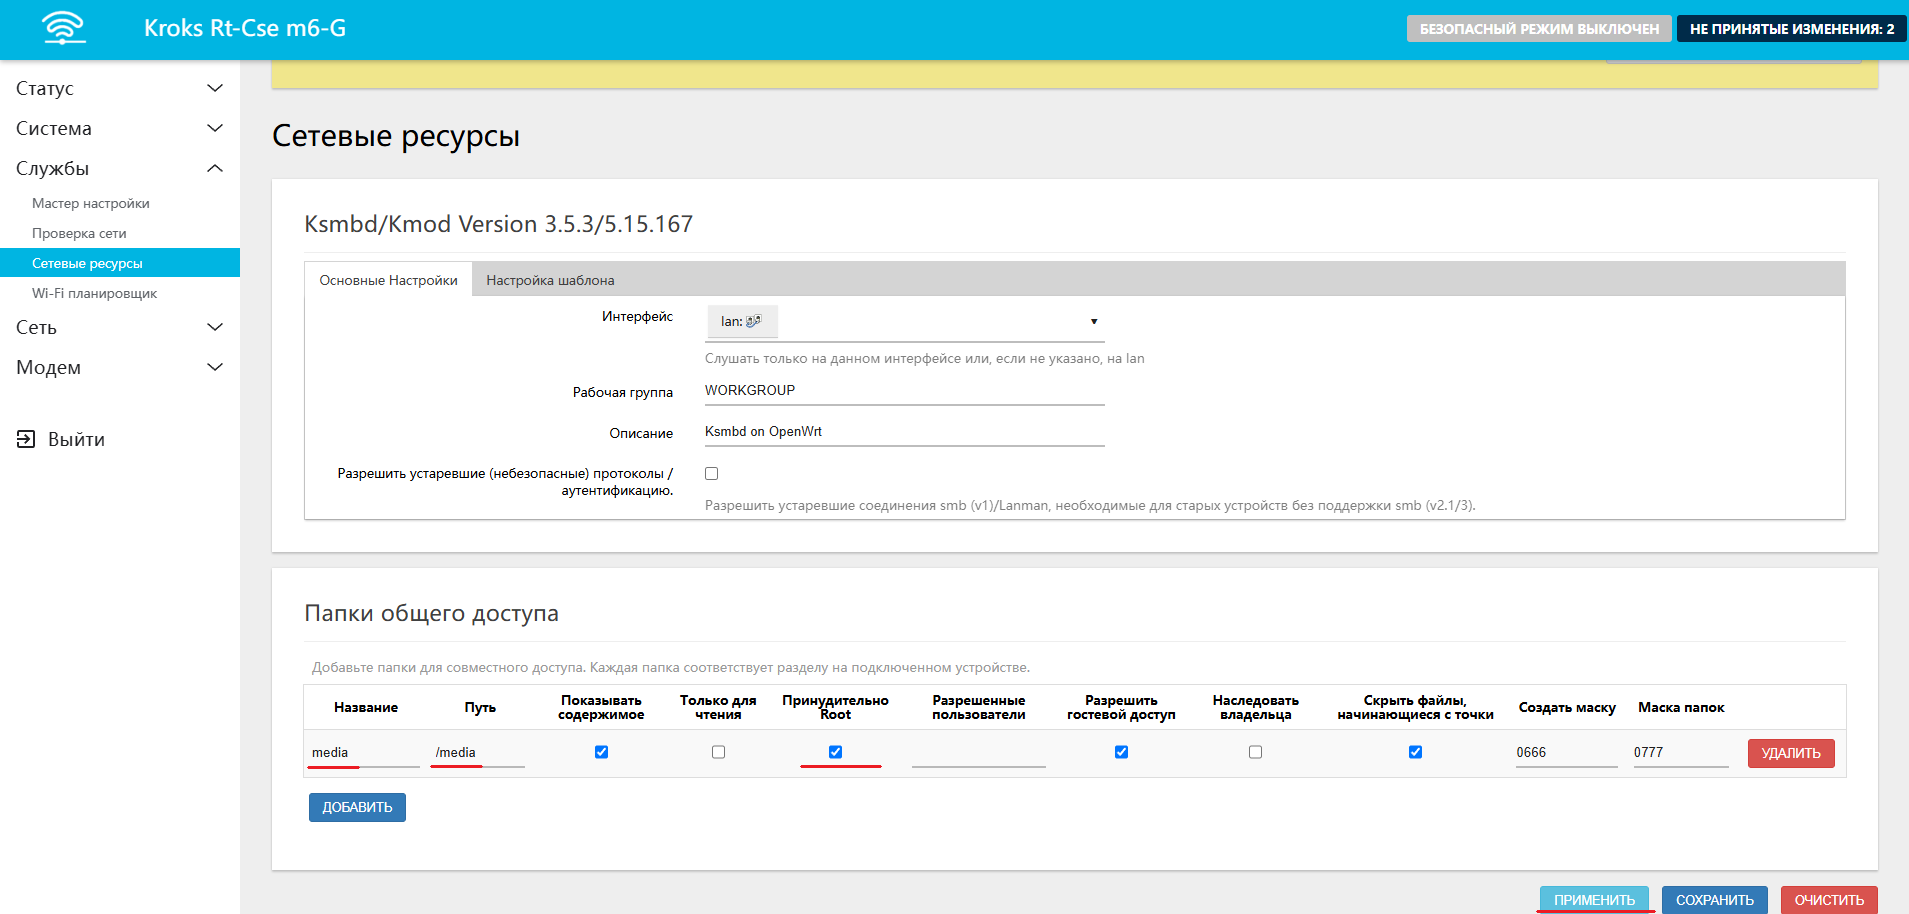Viewport: 1909px width, 914px height.
Task: Click the Рабочая группа input field
Action: click(904, 391)
